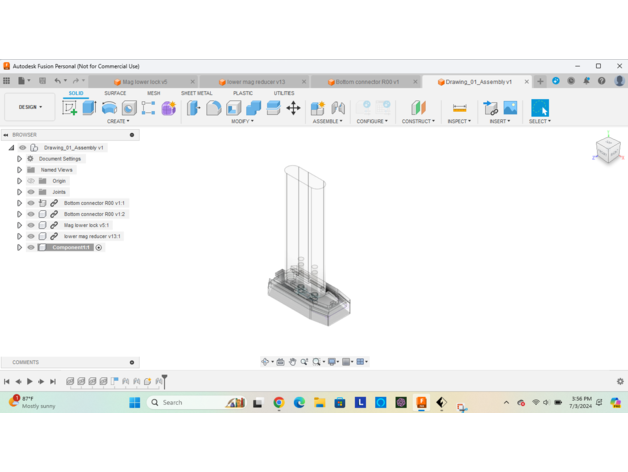Toggle visibility of the Origin folder
The image size is (628, 472).
point(31,181)
